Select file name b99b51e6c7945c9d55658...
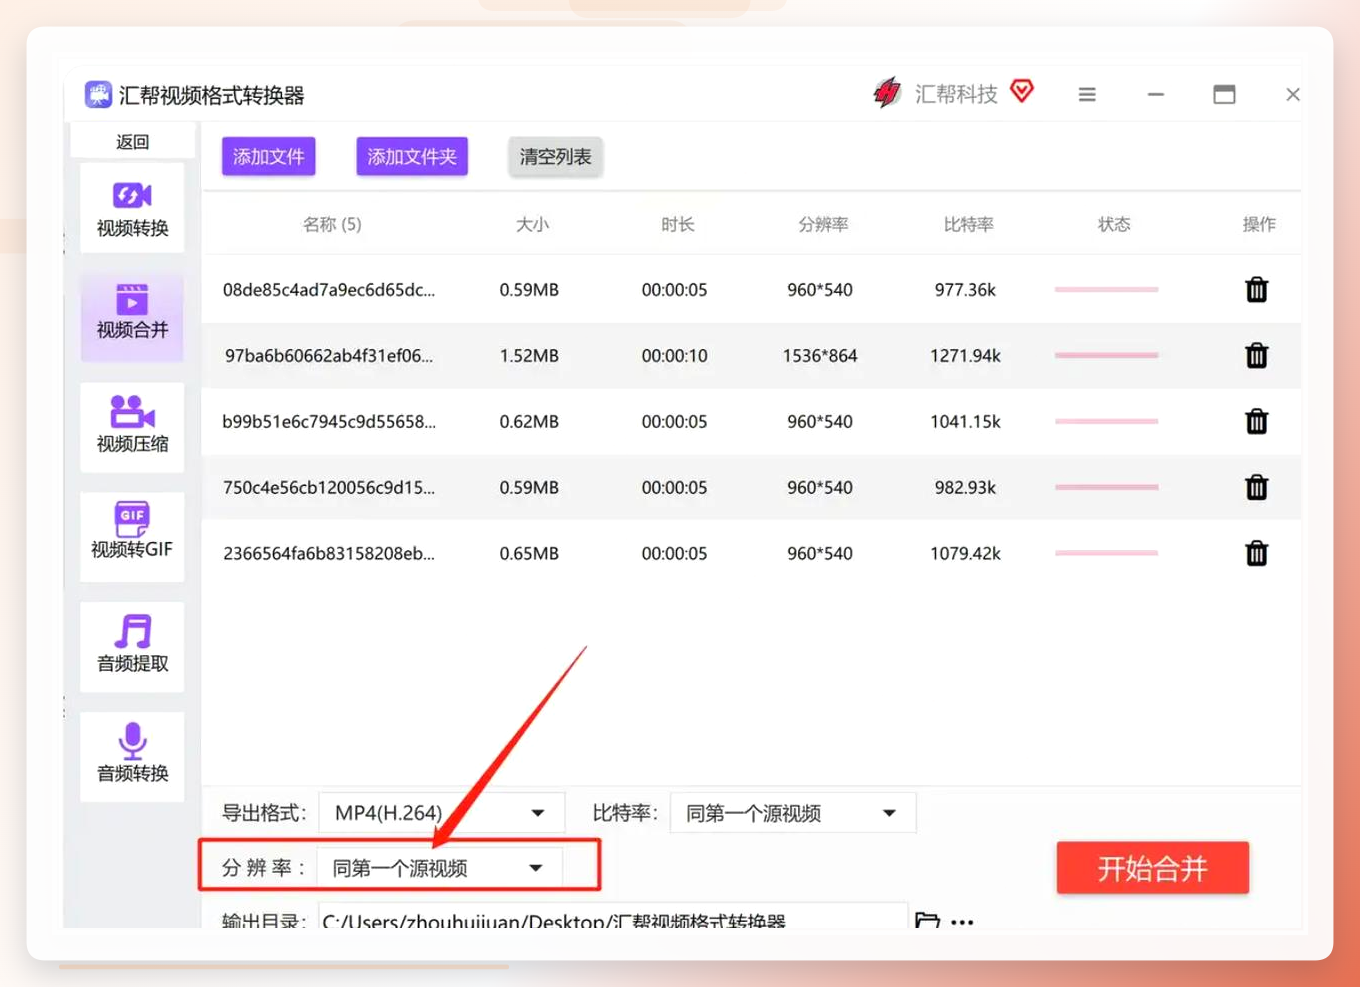Viewport: 1360px width, 987px height. (329, 421)
